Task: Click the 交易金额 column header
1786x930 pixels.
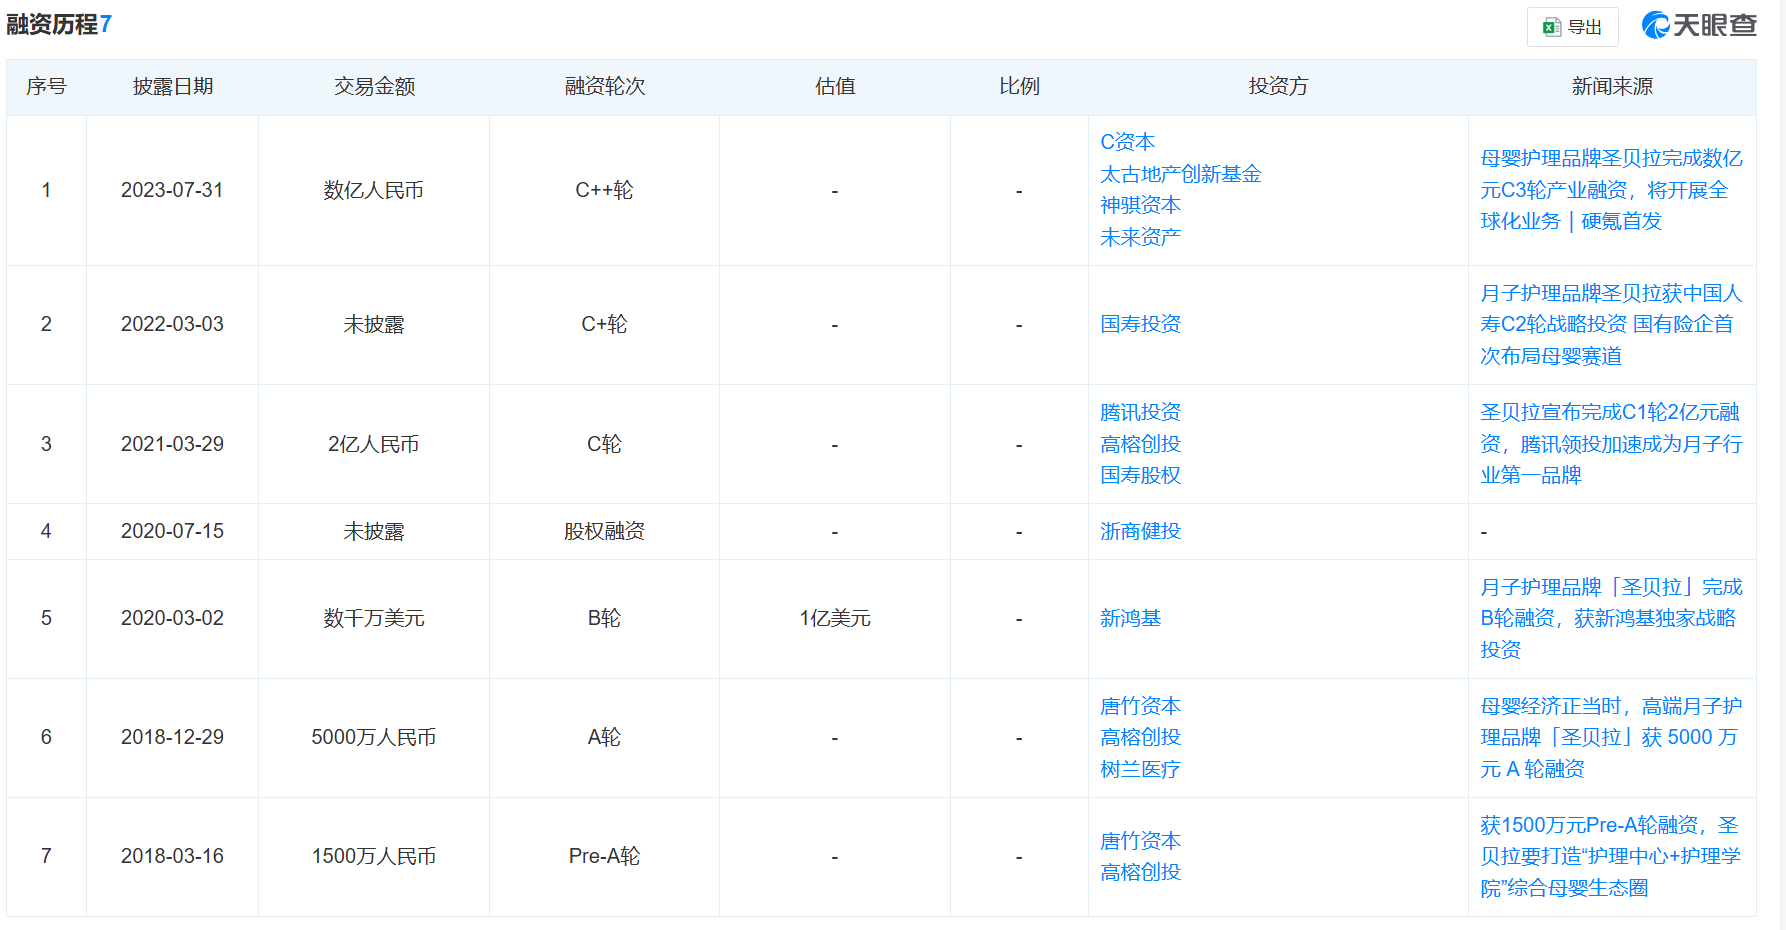Action: (x=374, y=87)
